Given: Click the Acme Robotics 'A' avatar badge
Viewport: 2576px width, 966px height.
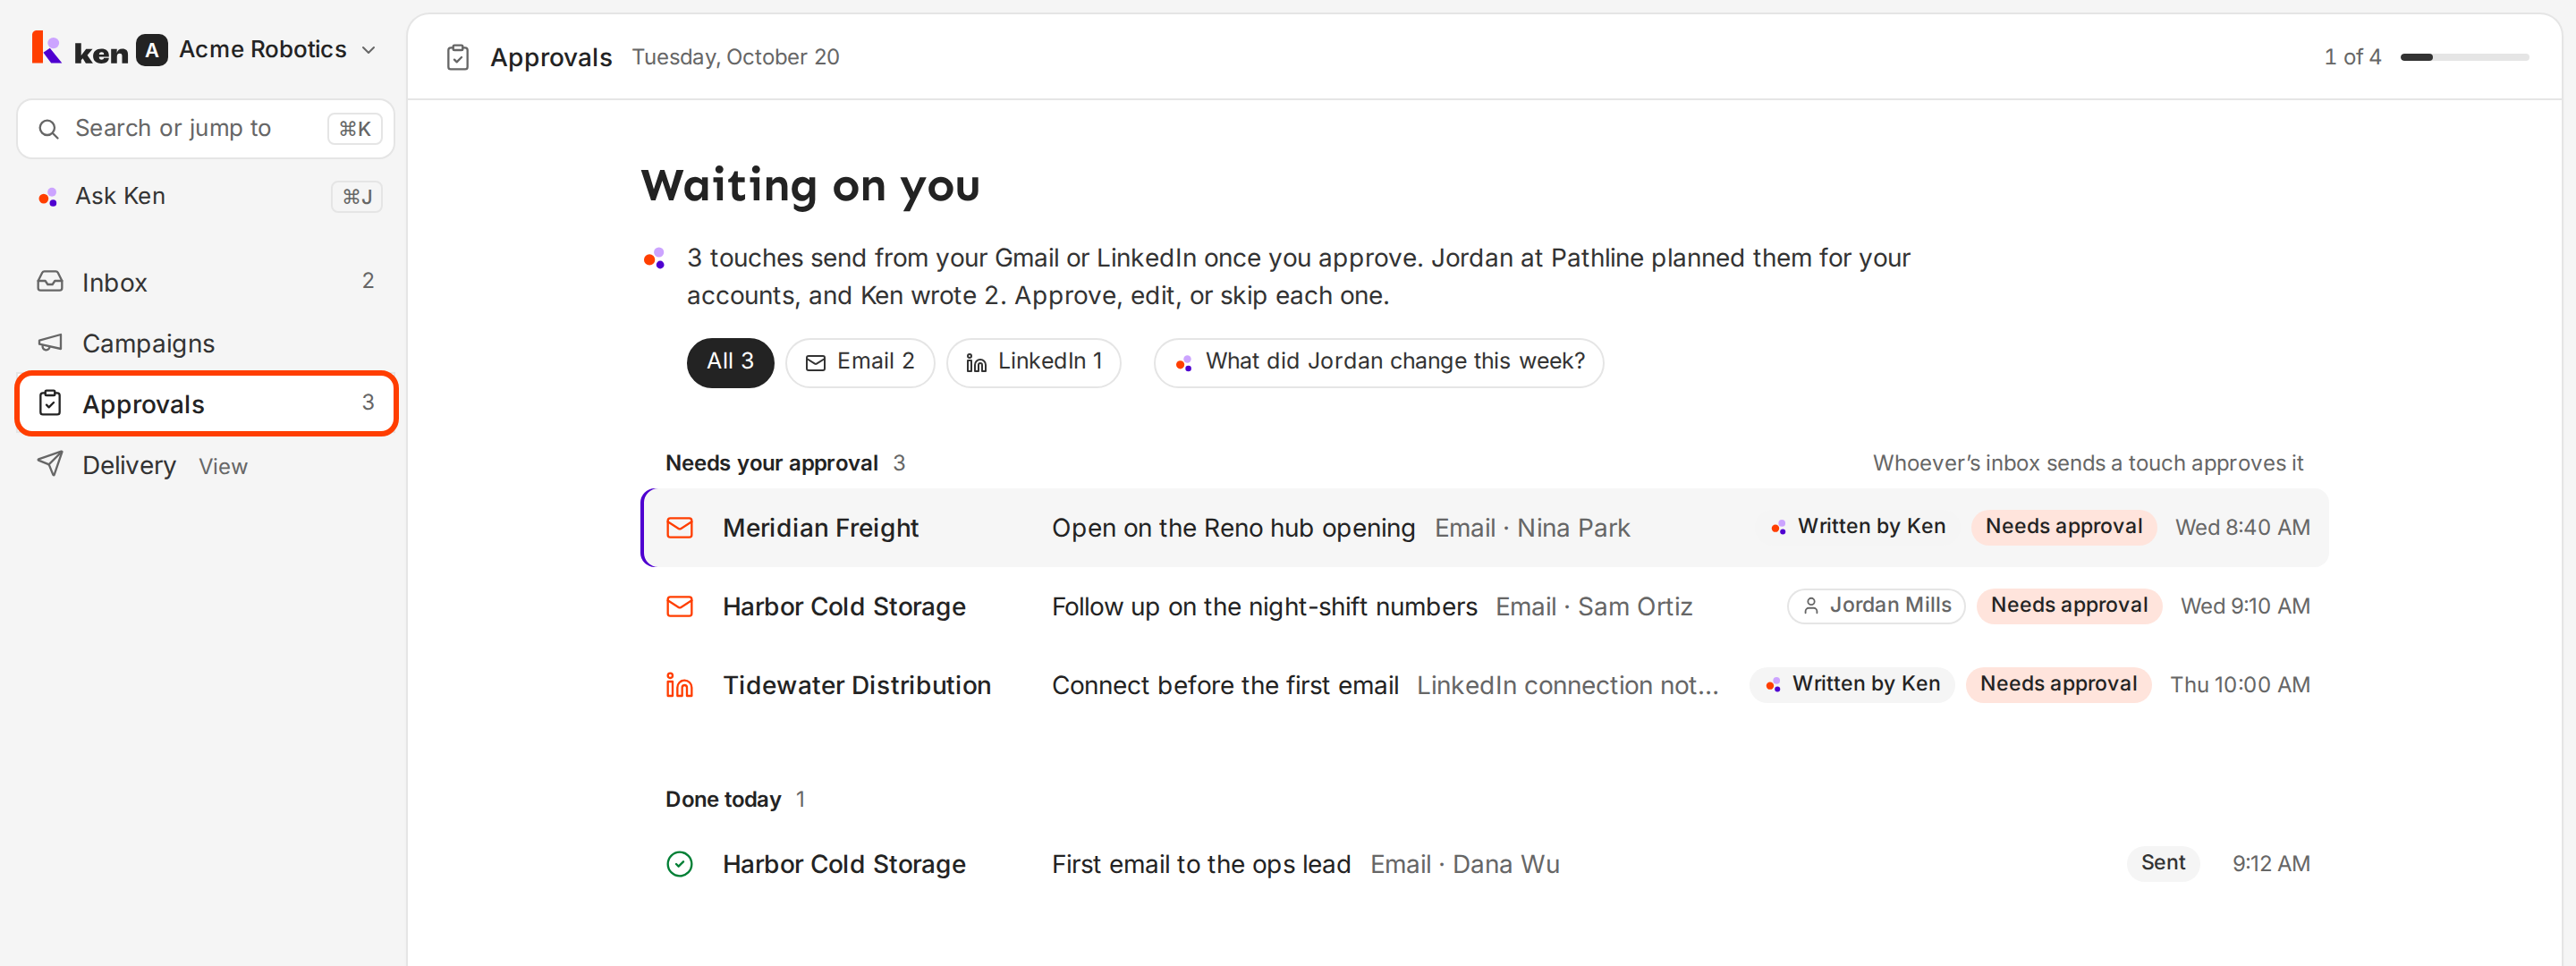Looking at the screenshot, I should click(151, 49).
